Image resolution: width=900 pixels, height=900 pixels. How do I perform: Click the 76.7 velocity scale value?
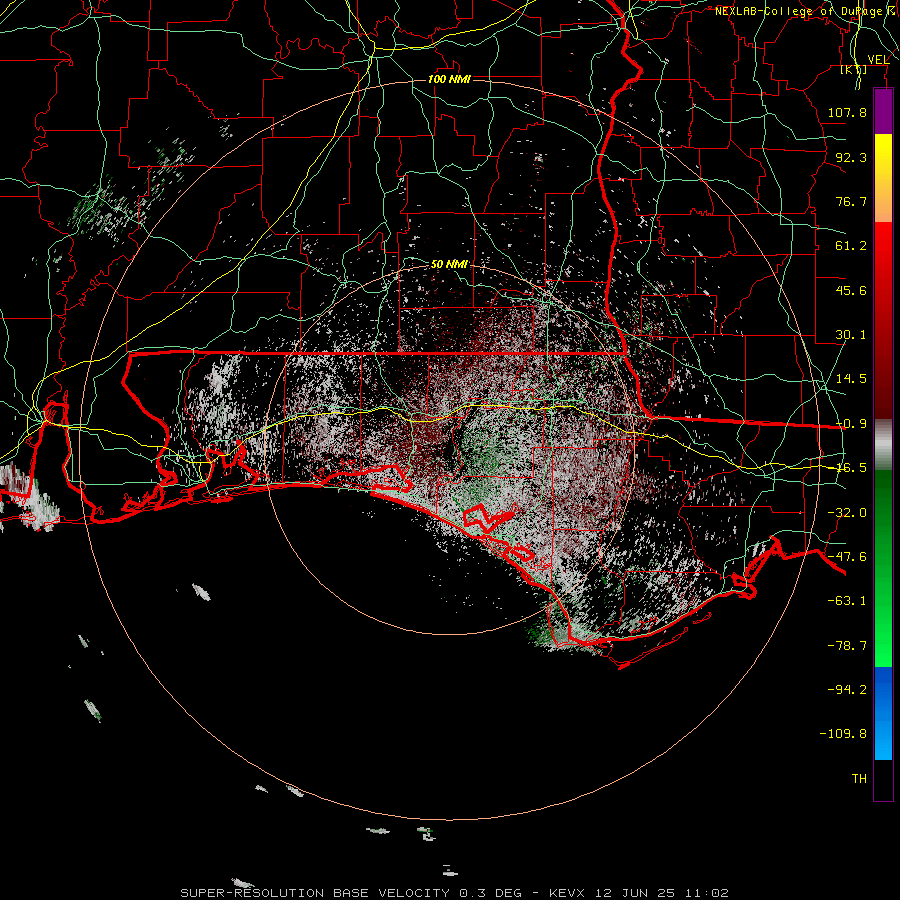tap(851, 201)
